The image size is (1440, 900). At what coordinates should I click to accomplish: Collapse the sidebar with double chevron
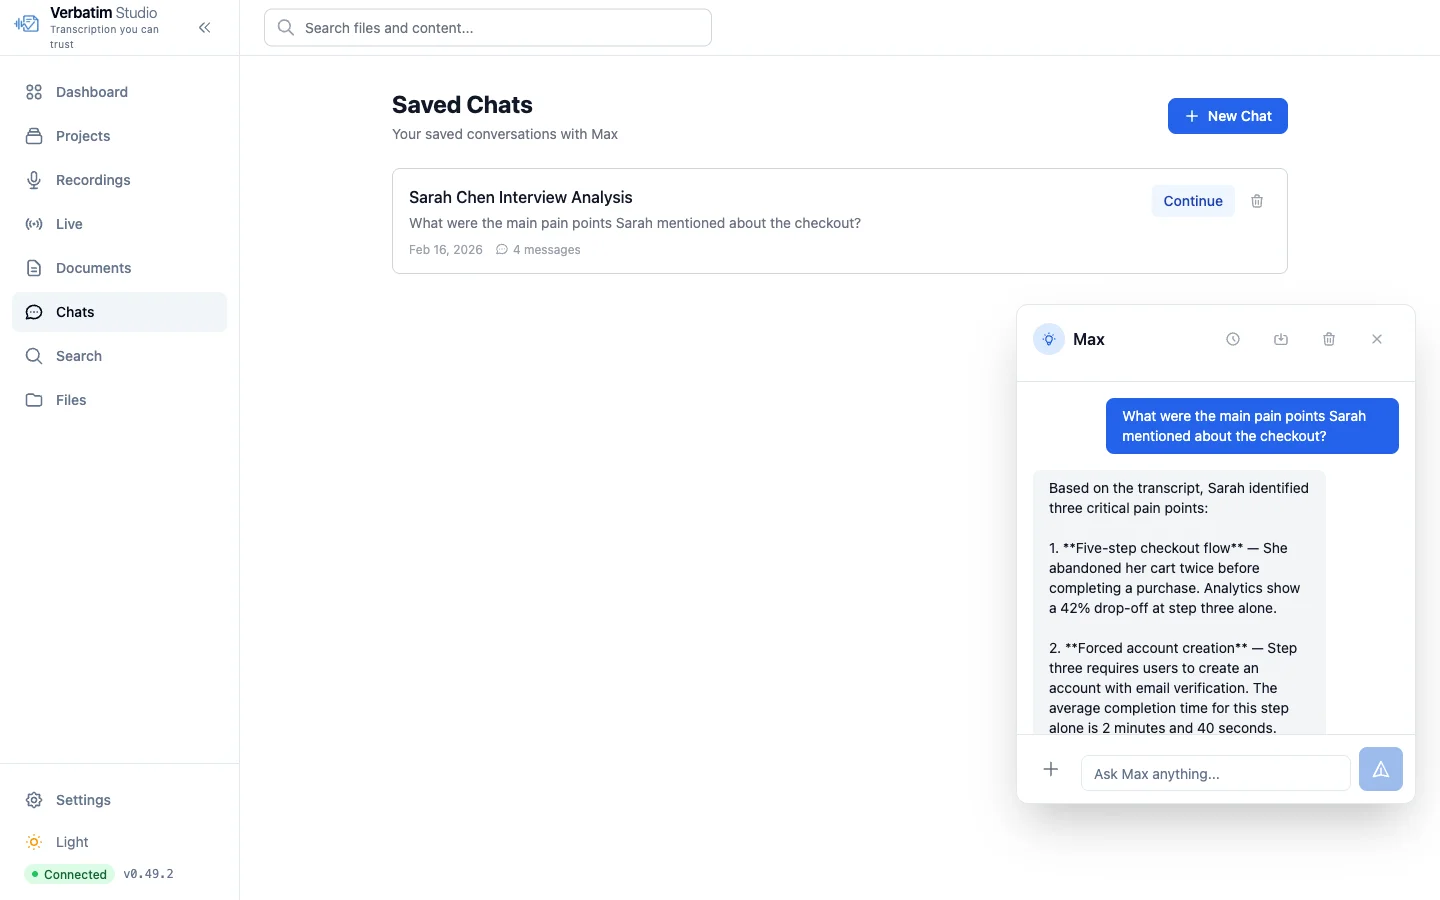pos(205,28)
